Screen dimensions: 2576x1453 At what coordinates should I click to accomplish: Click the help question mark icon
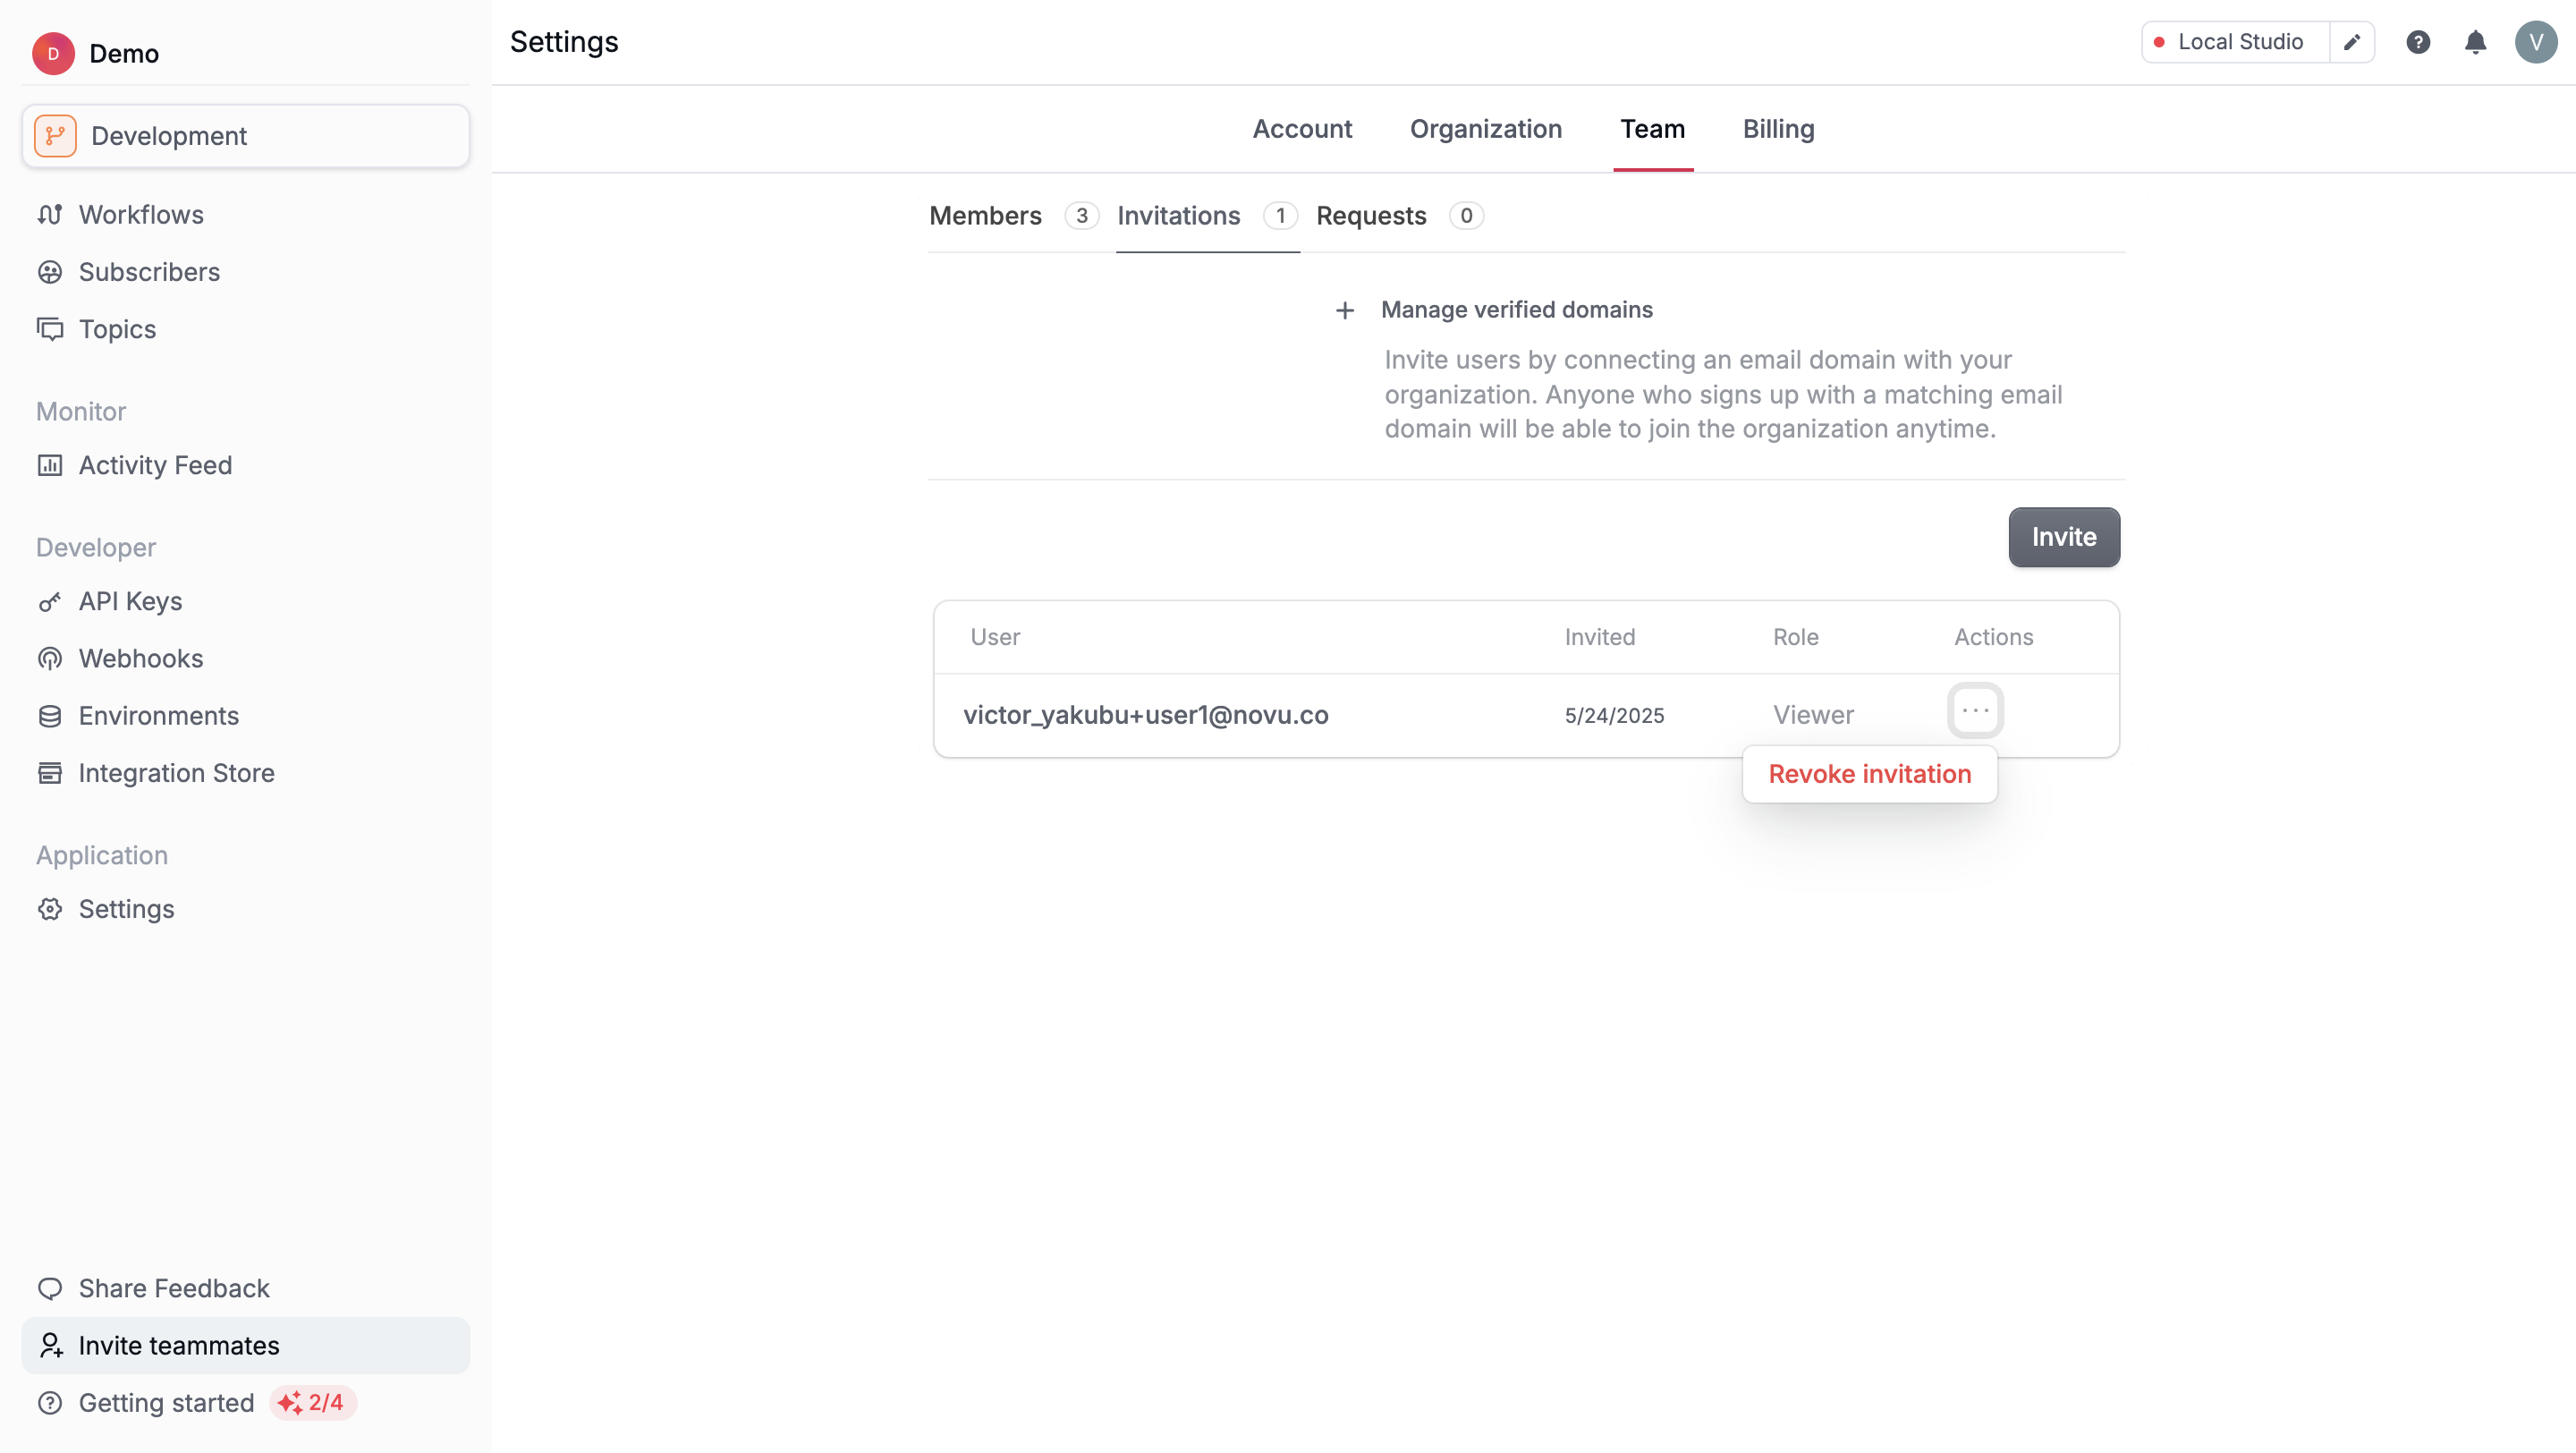[x=2418, y=42]
